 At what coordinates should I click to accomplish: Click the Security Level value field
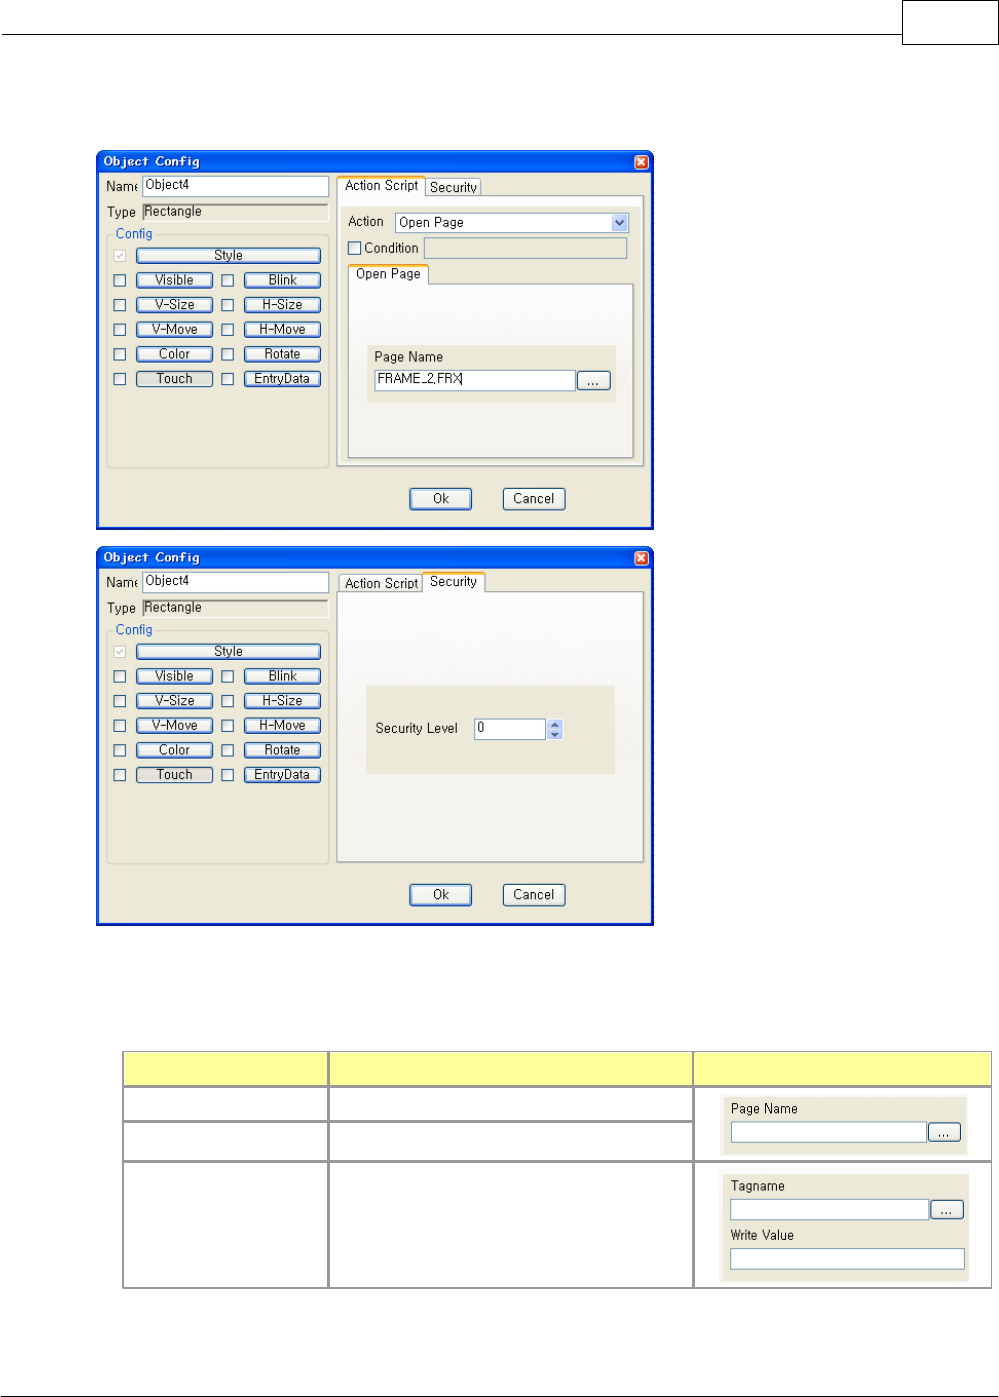510,729
